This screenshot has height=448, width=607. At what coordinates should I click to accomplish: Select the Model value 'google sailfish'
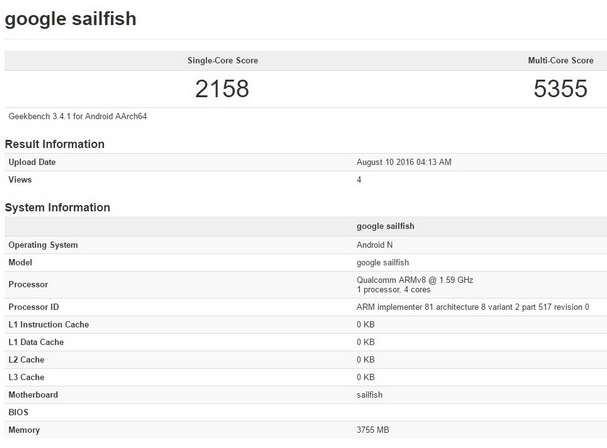[x=382, y=263]
